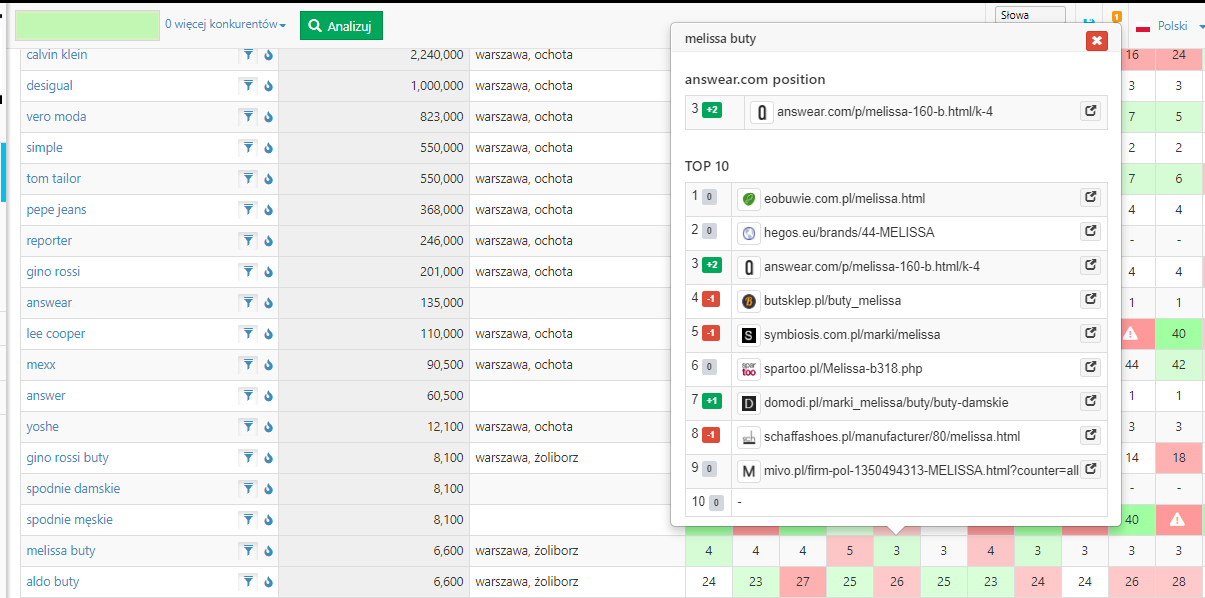Open the Słowa selector box
This screenshot has height=598, width=1205.
tap(1031, 15)
